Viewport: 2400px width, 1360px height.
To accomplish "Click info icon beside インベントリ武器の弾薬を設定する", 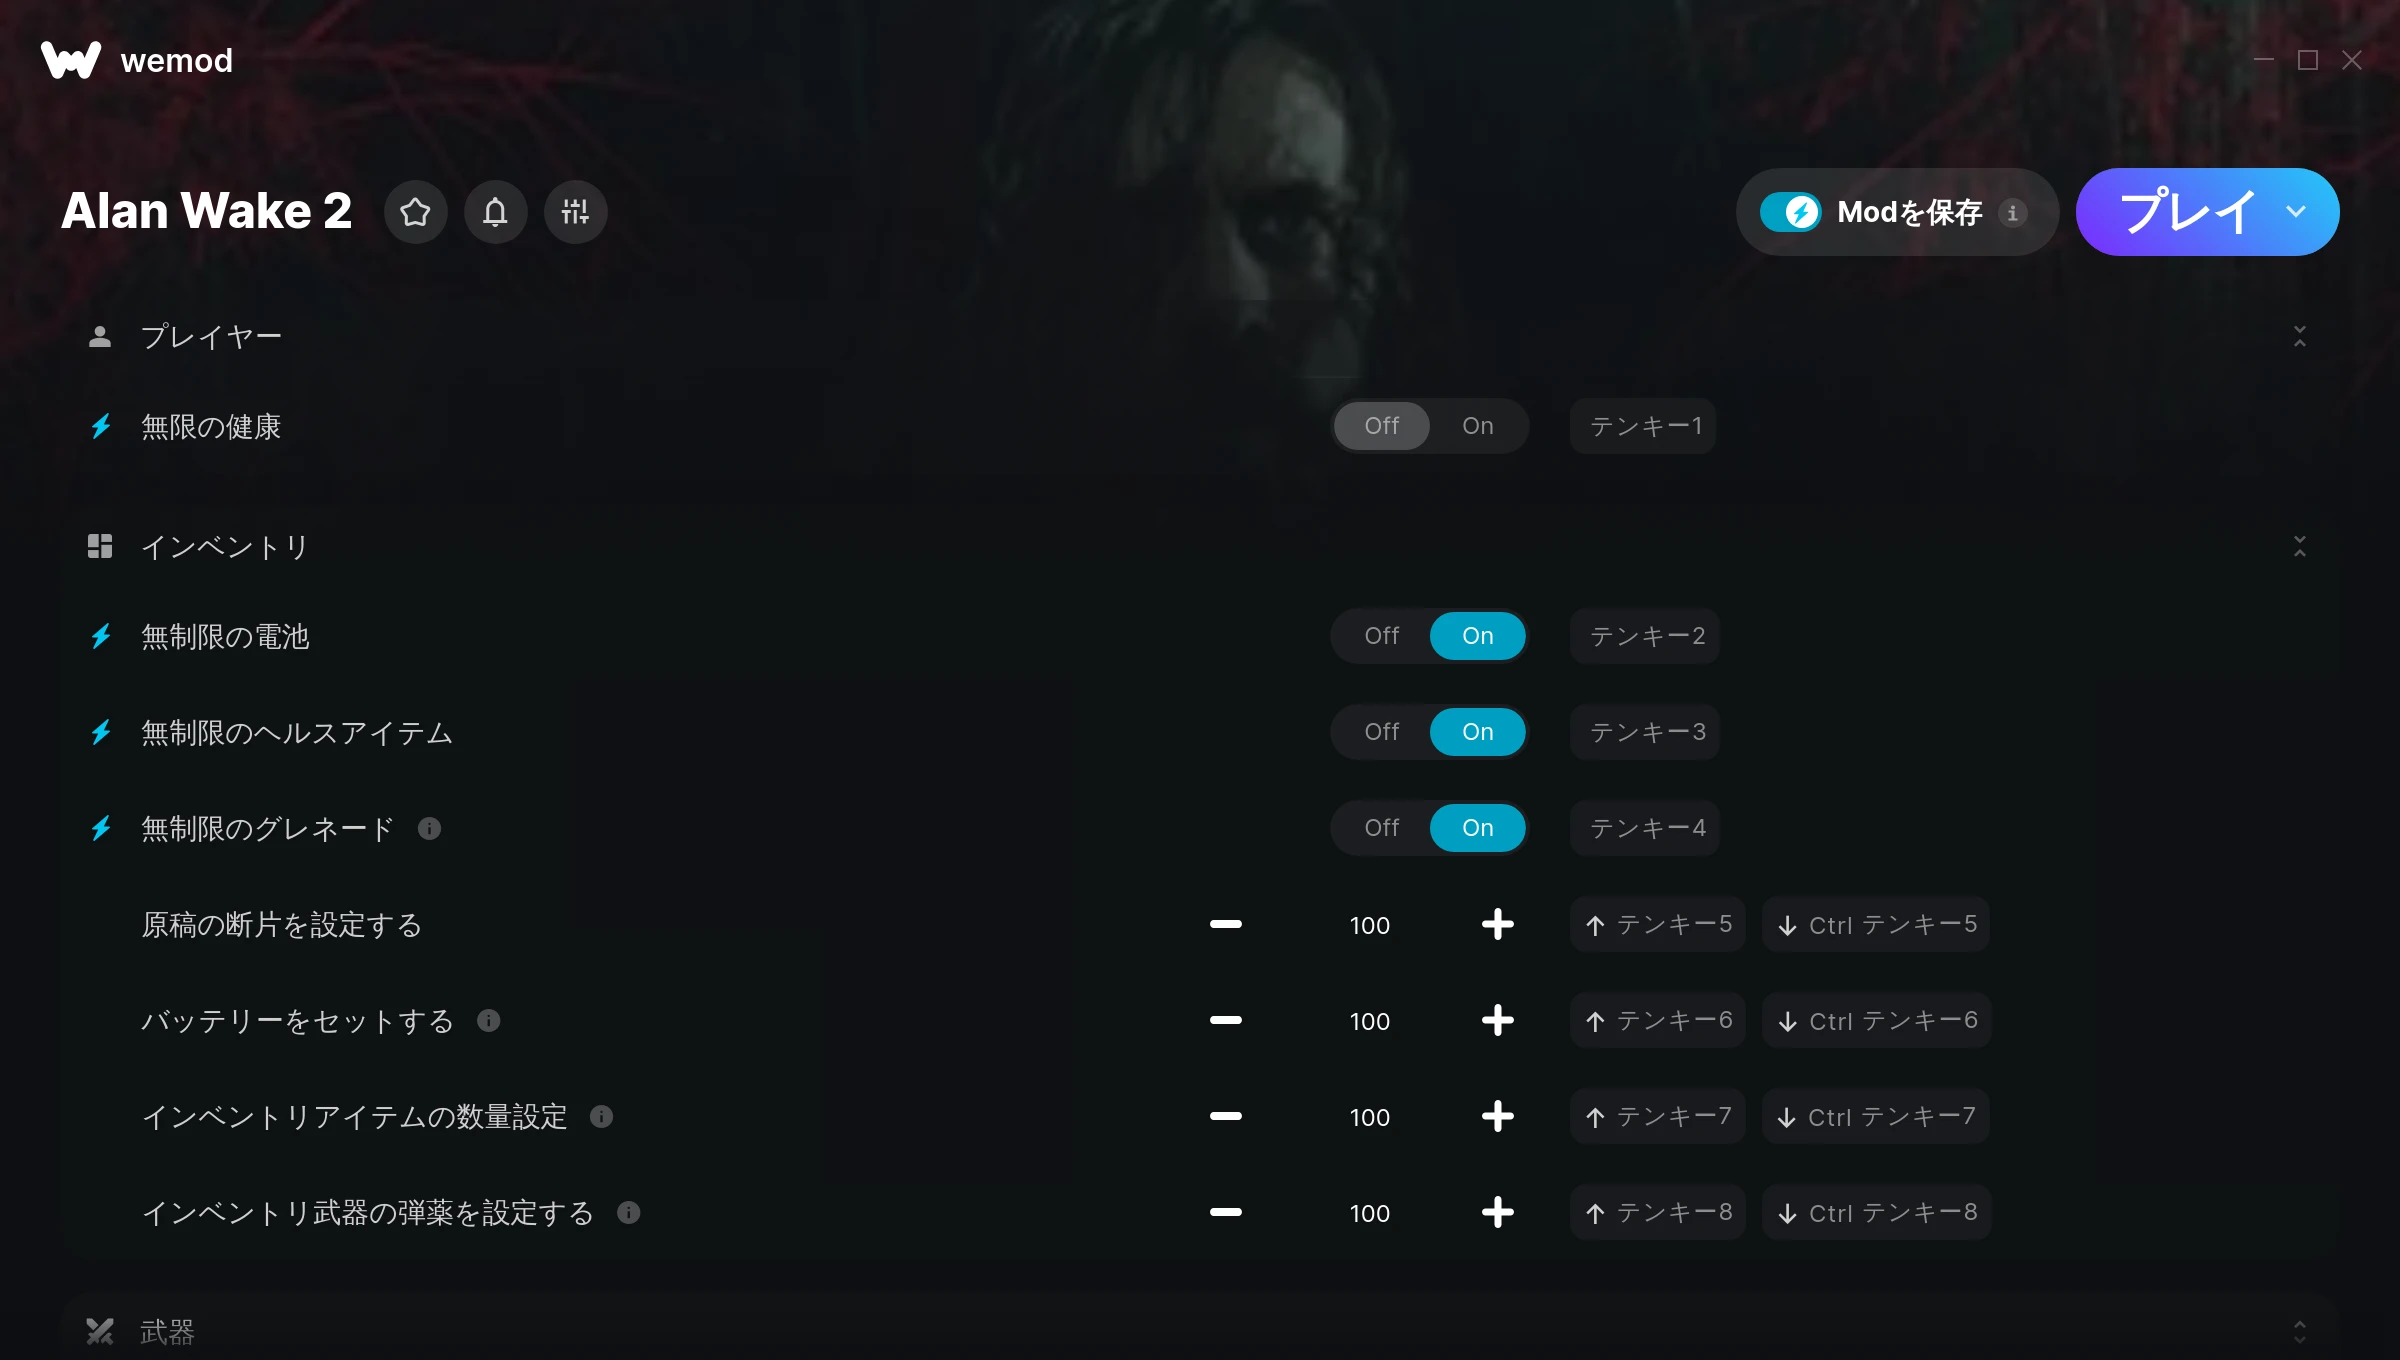I will [x=628, y=1213].
